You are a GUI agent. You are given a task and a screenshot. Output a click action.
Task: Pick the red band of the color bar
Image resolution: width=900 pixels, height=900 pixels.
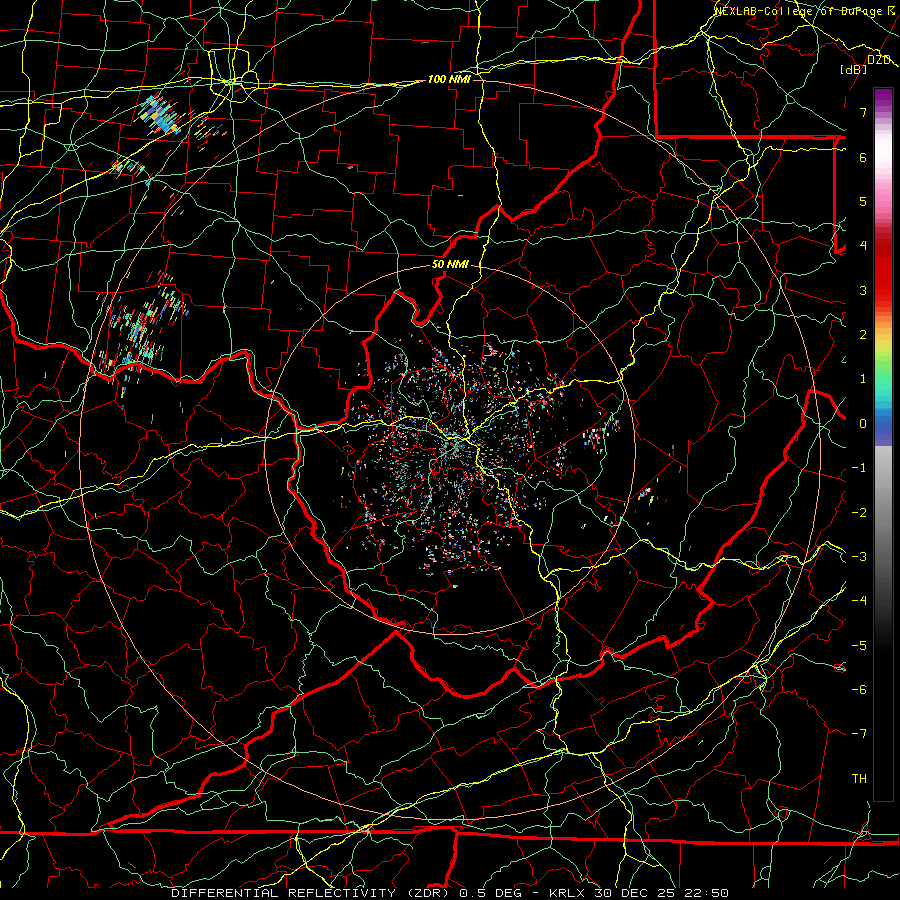883,276
